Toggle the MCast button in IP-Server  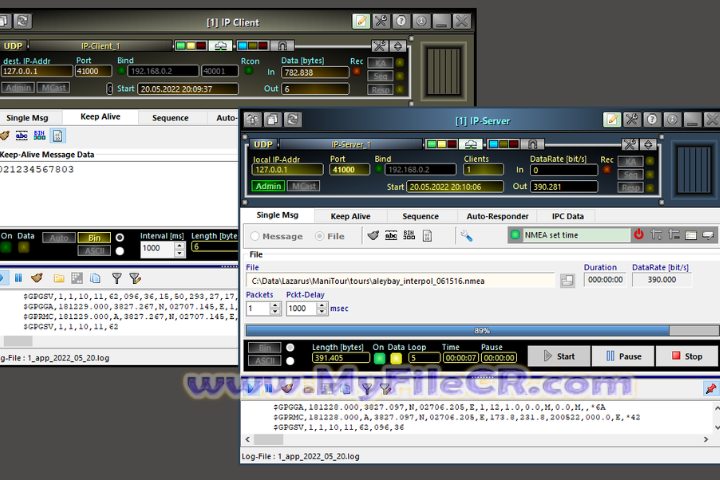tap(304, 186)
